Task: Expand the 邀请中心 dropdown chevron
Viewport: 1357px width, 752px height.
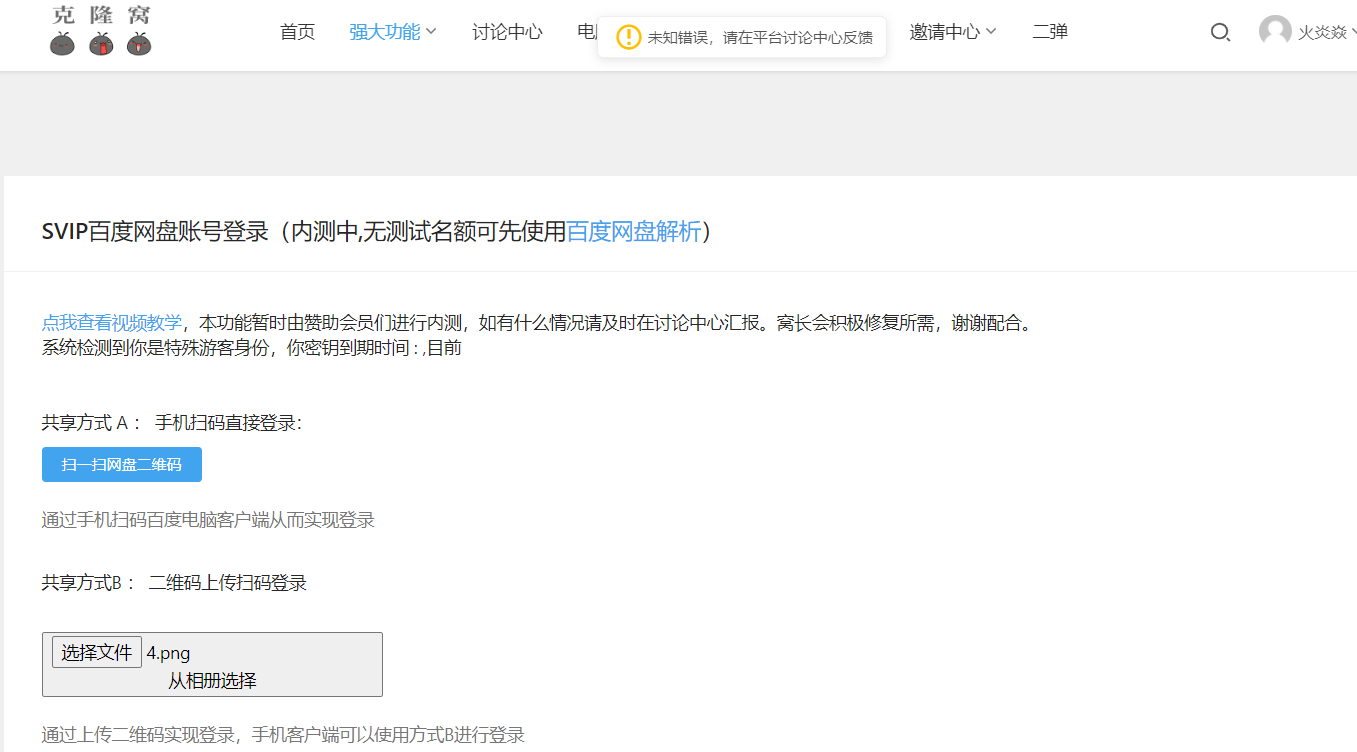Action: 991,32
